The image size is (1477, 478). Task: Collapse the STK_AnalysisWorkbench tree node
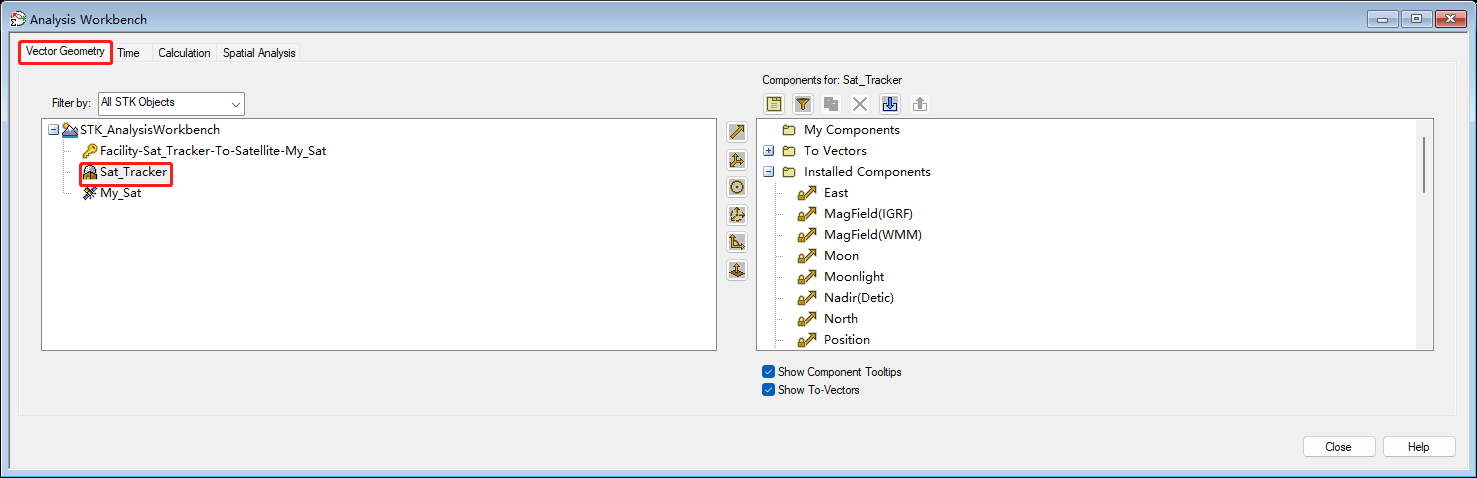(x=54, y=130)
